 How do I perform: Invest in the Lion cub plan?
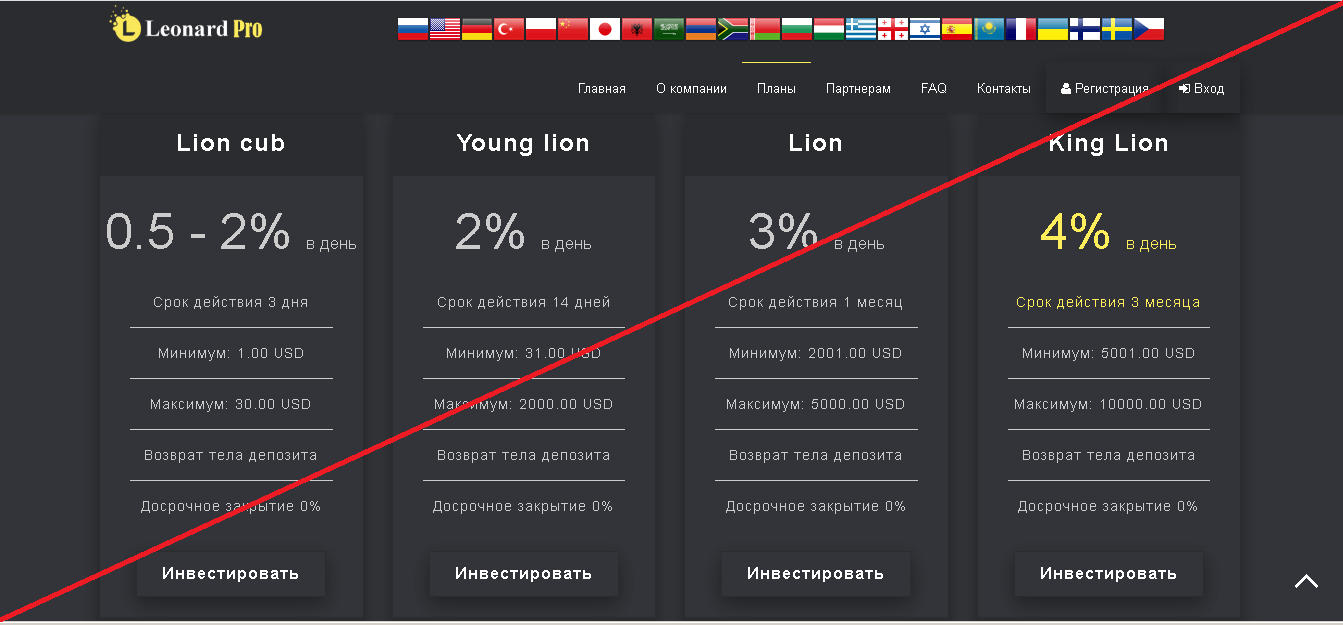pyautogui.click(x=231, y=574)
